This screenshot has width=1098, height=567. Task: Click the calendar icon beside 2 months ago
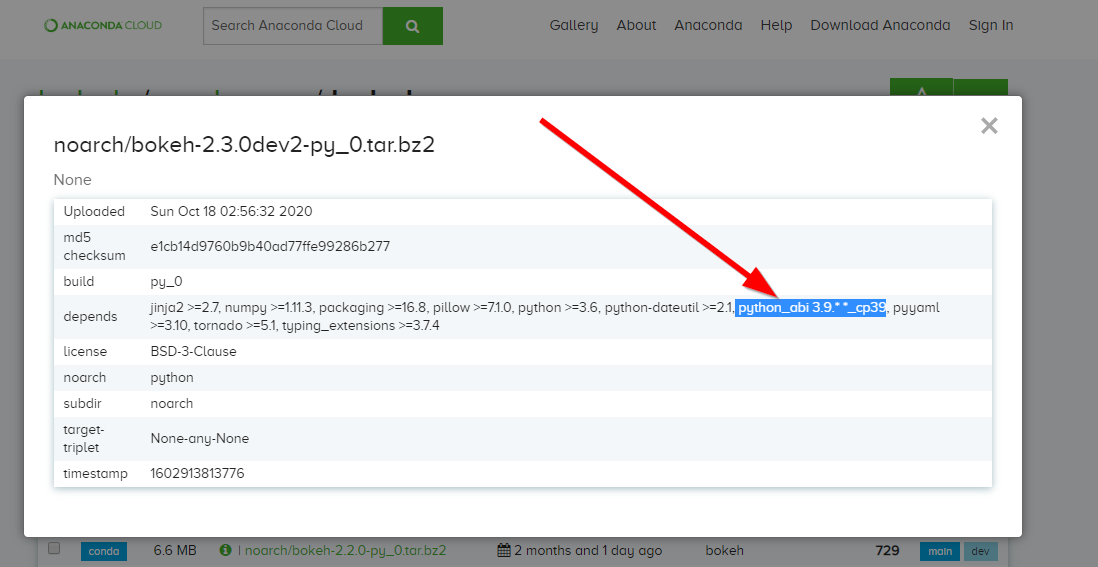[x=503, y=550]
